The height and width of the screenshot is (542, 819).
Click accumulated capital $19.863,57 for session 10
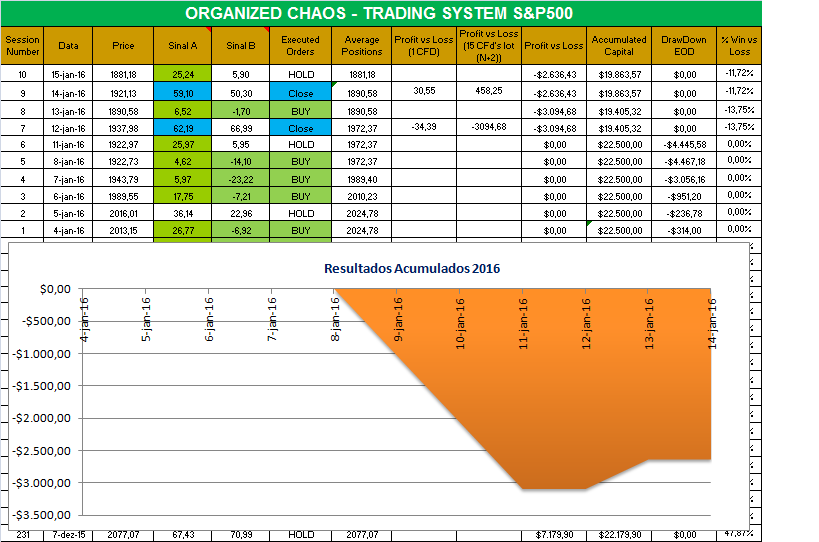point(619,74)
